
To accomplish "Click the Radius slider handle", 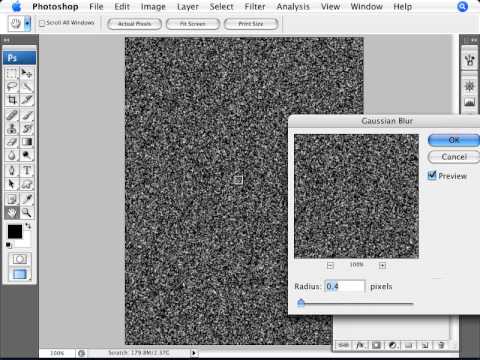I will coord(301,303).
